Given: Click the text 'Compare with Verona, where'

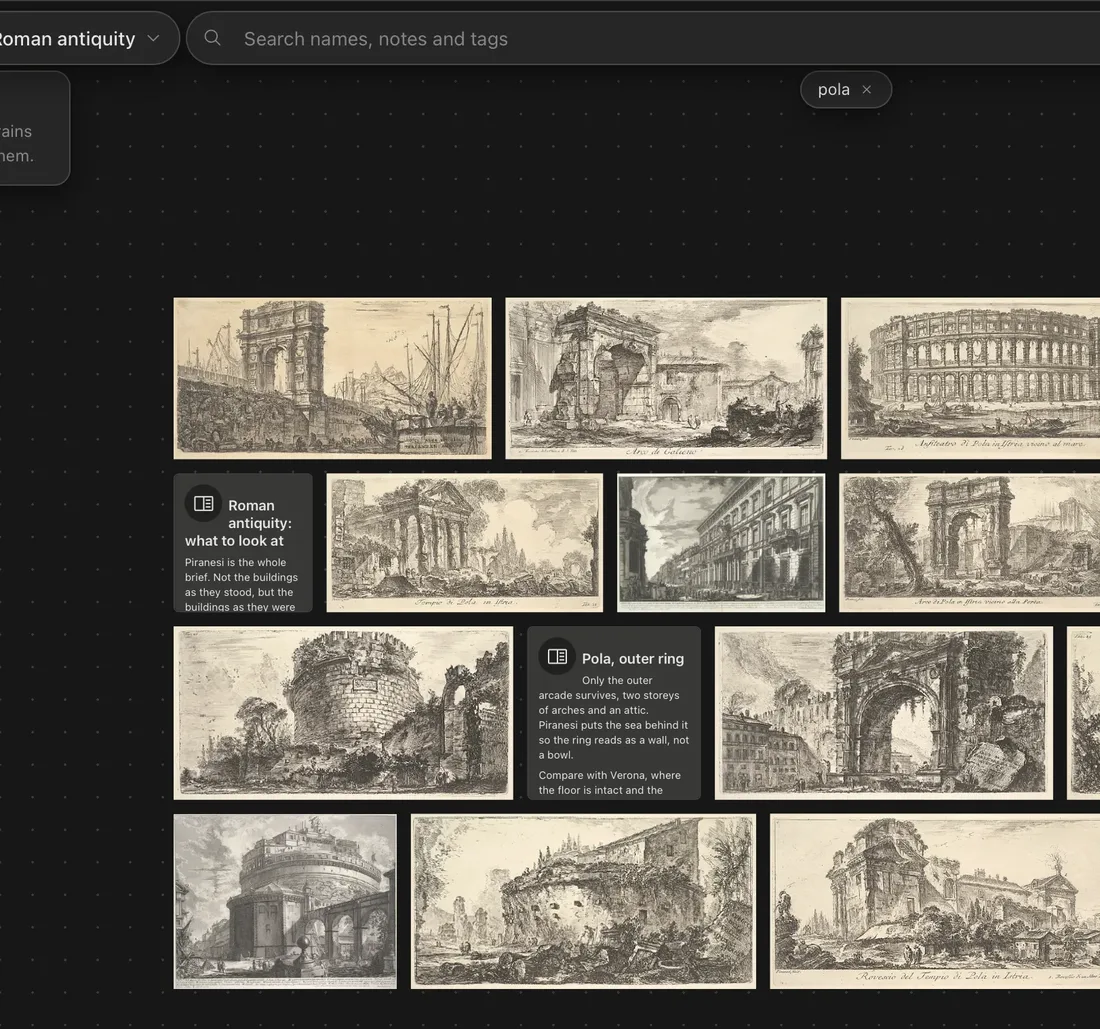Looking at the screenshot, I should point(610,783).
